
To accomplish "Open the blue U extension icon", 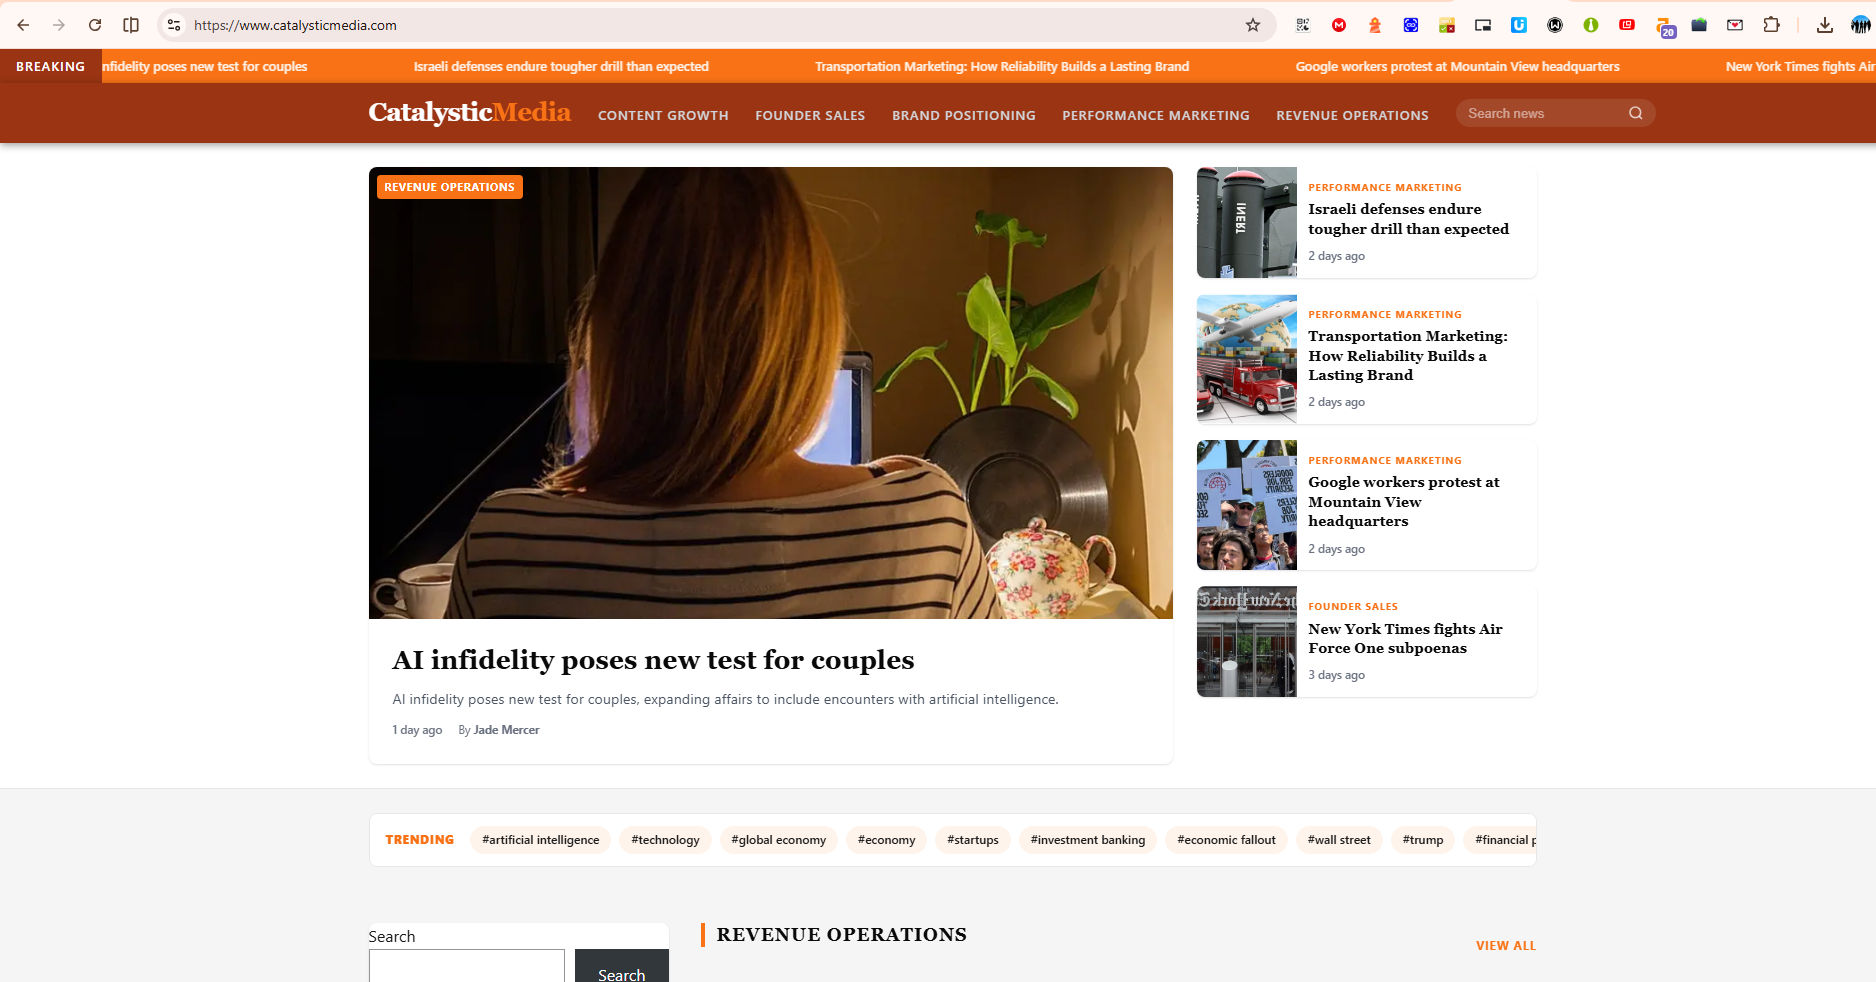I will pyautogui.click(x=1519, y=25).
